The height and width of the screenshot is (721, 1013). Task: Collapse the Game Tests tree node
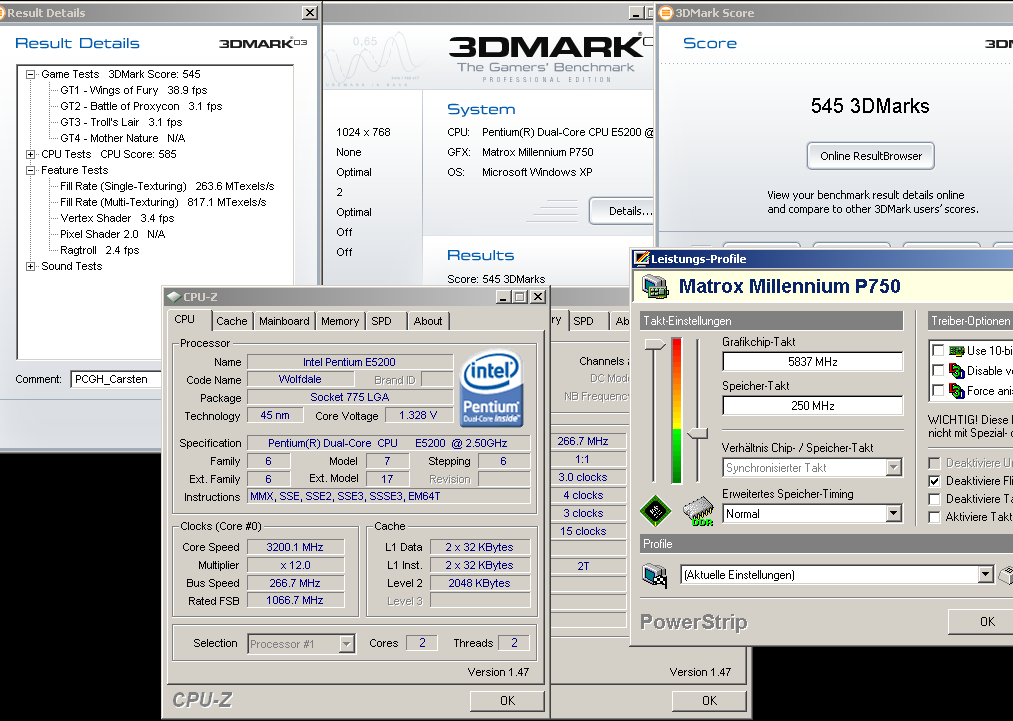click(30, 74)
